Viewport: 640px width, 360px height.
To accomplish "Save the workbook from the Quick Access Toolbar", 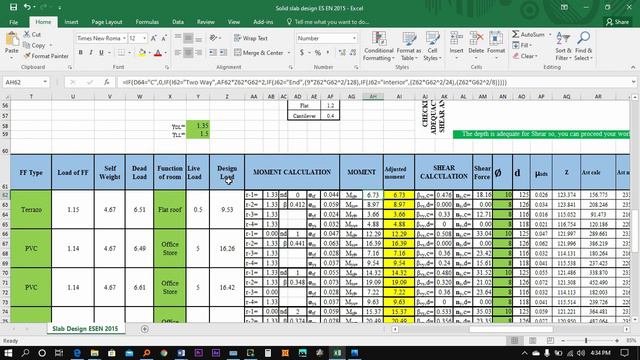I will point(13,7).
